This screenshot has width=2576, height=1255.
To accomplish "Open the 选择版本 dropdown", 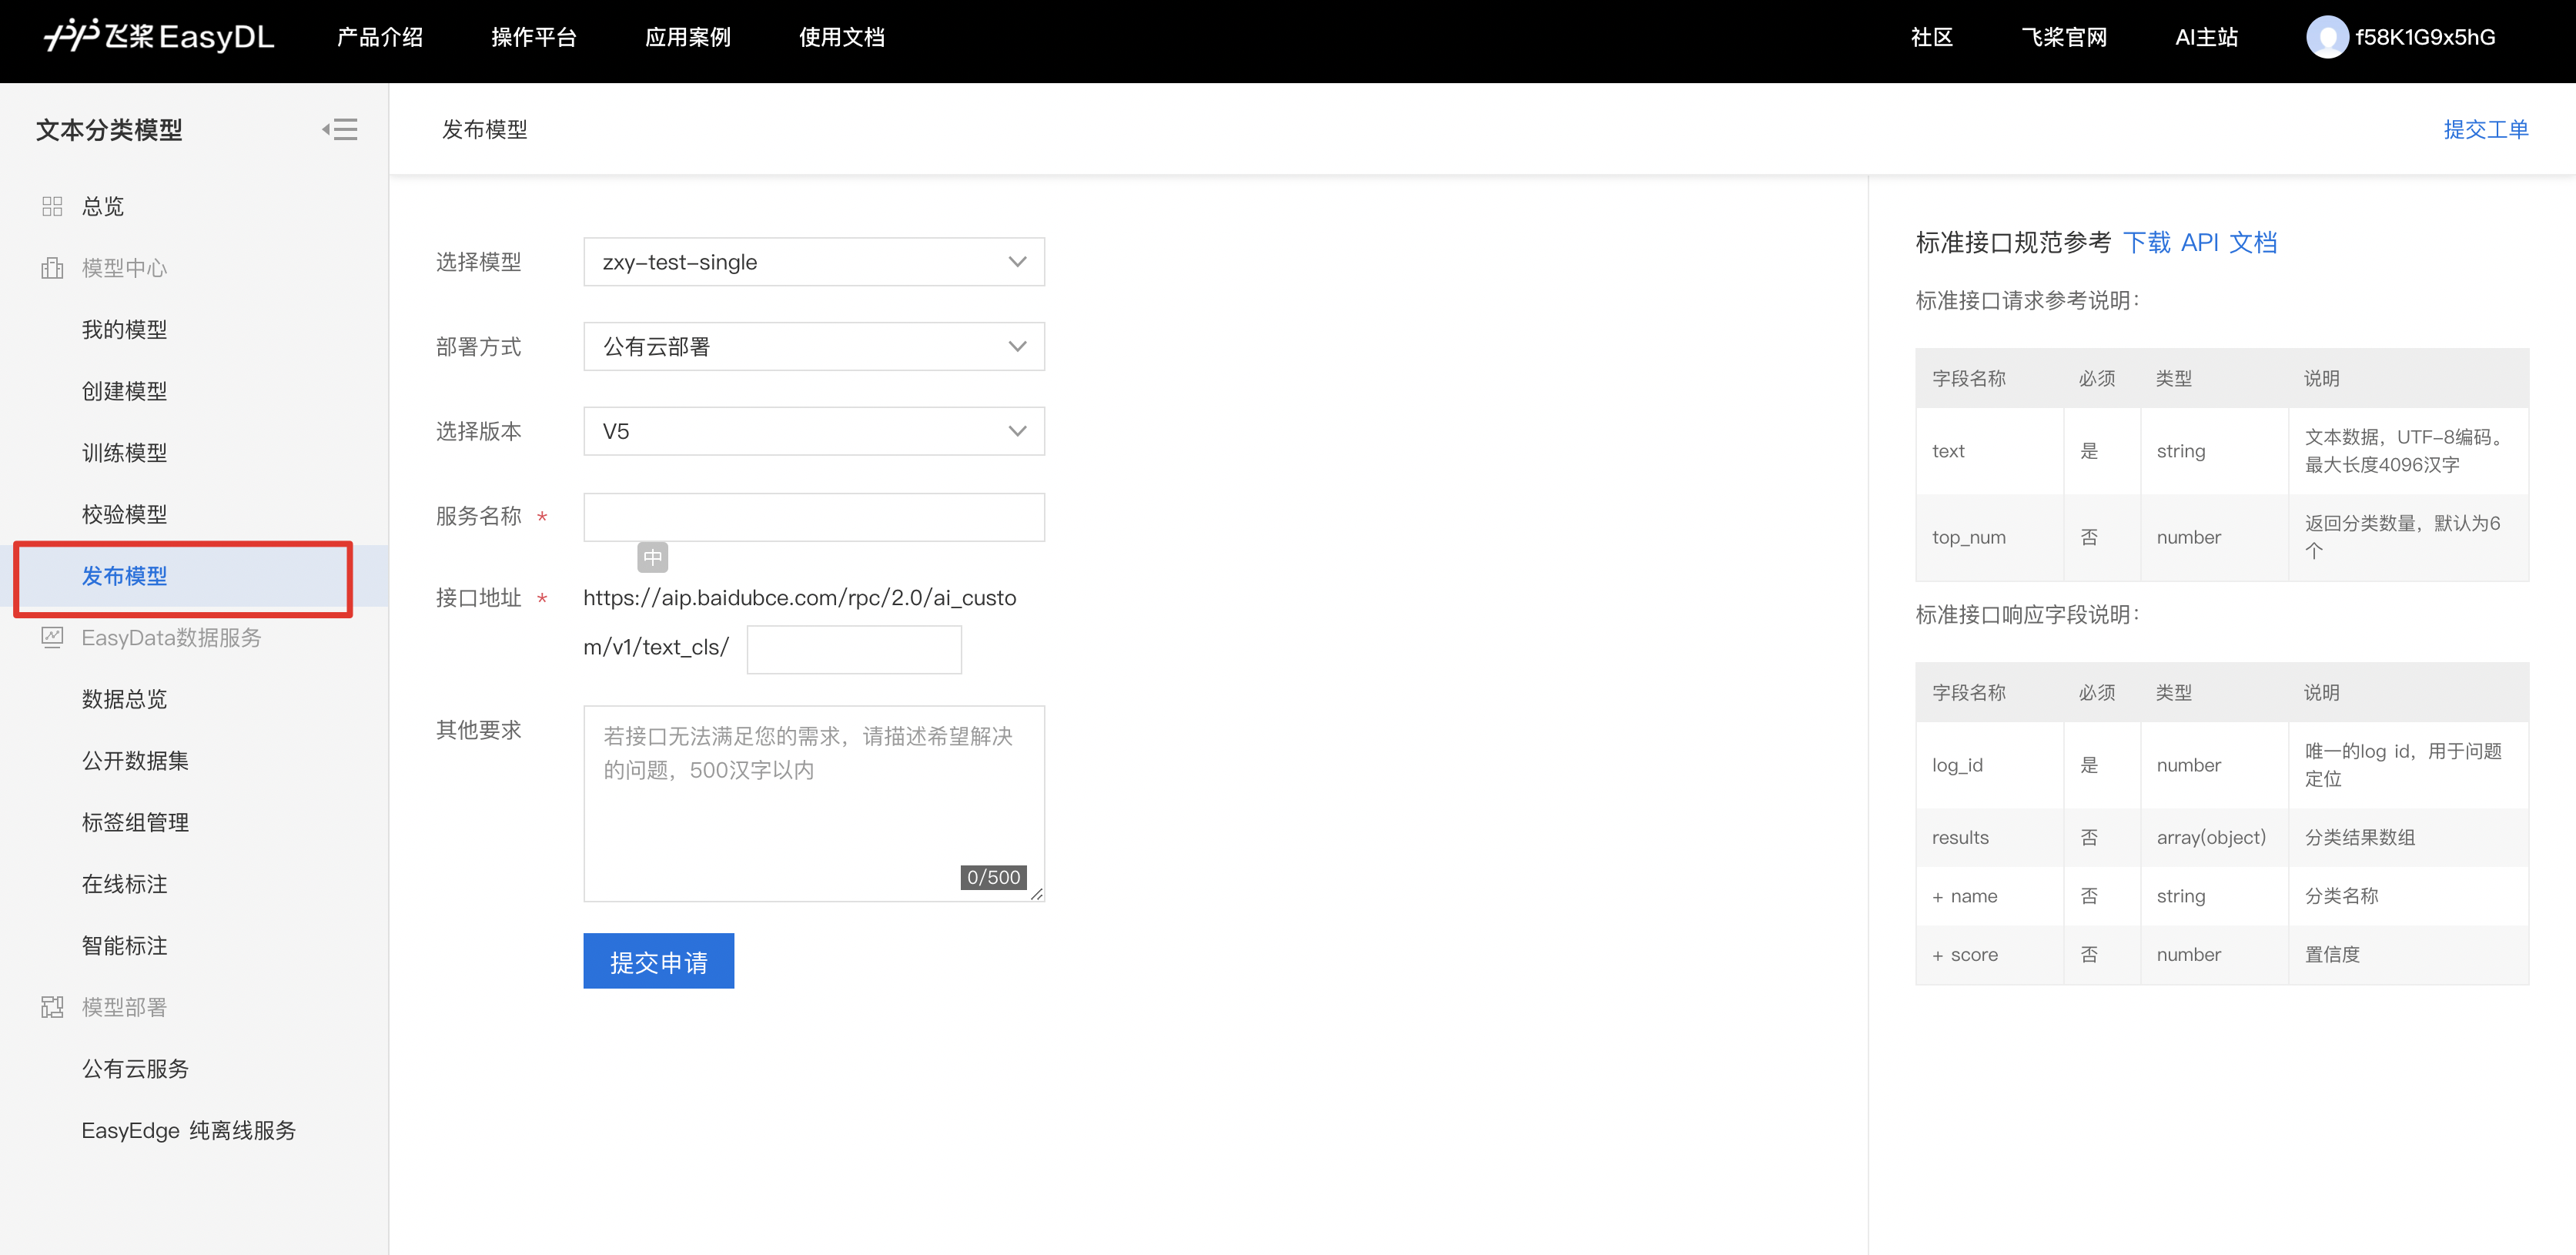I will pyautogui.click(x=814, y=431).
